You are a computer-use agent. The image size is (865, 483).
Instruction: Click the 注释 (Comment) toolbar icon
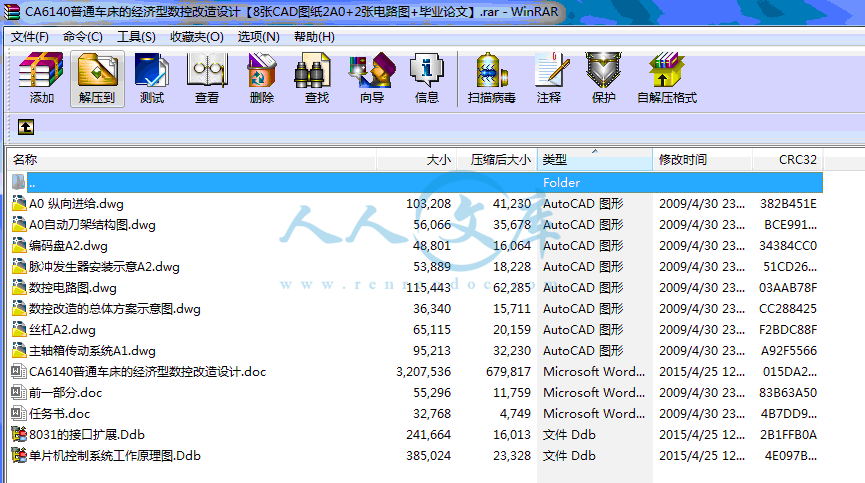pyautogui.click(x=552, y=71)
